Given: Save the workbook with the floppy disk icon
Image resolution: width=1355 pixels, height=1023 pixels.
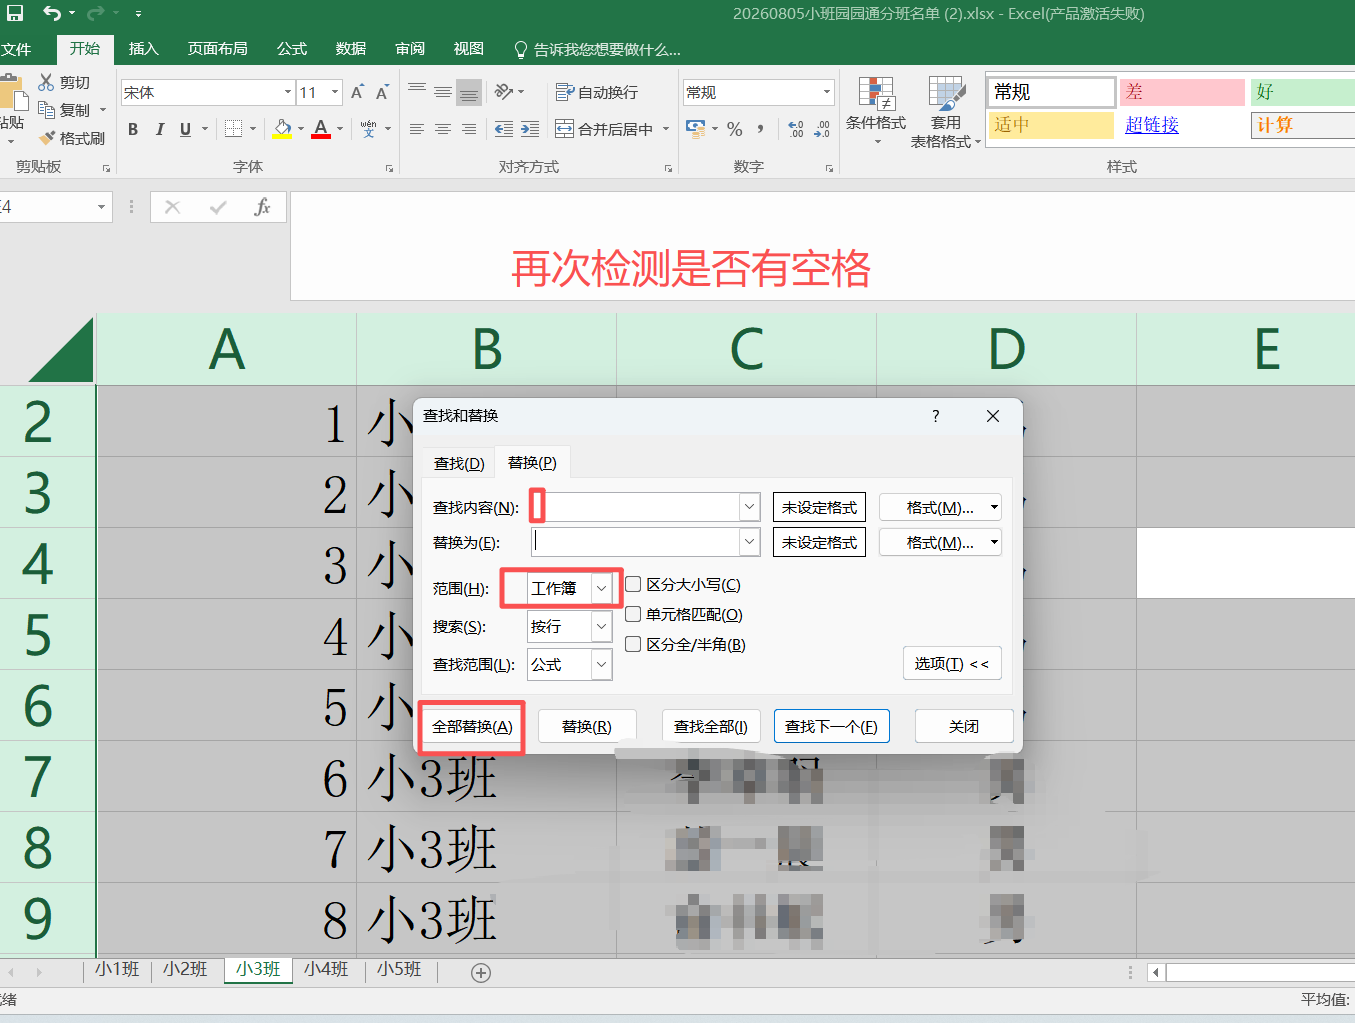Looking at the screenshot, I should [x=14, y=13].
